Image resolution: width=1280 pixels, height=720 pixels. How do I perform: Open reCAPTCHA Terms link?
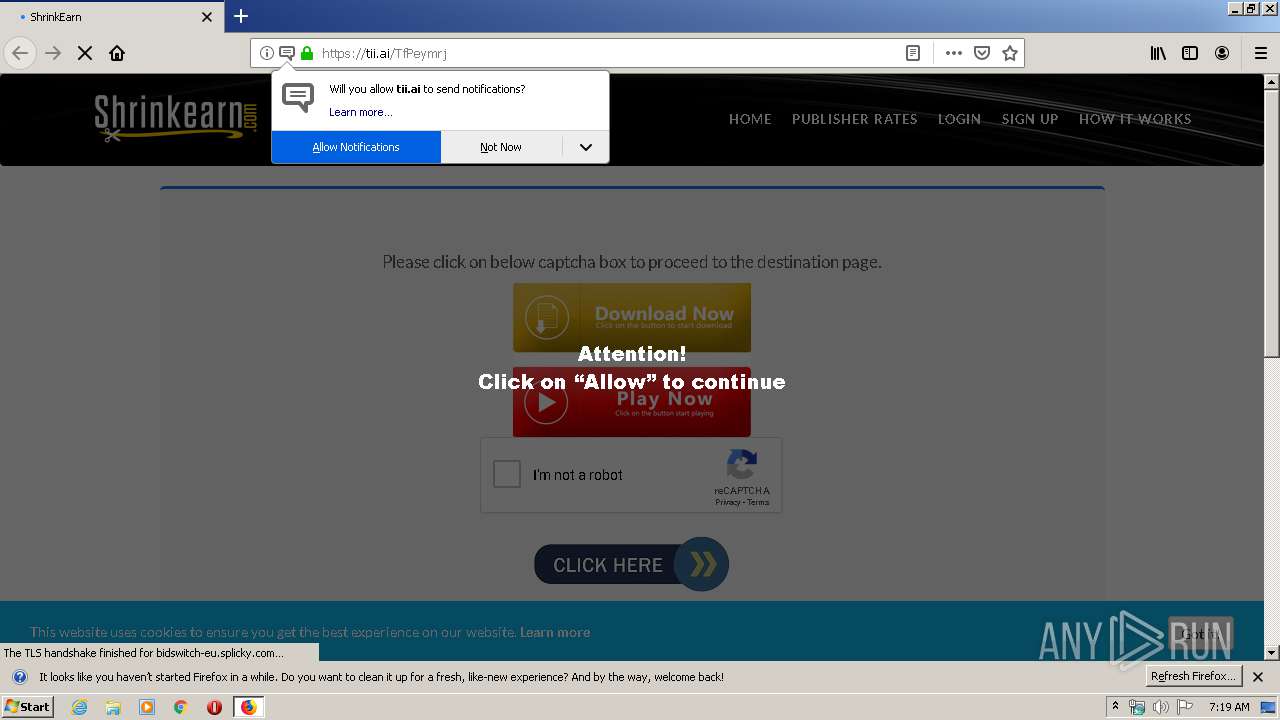point(759,502)
